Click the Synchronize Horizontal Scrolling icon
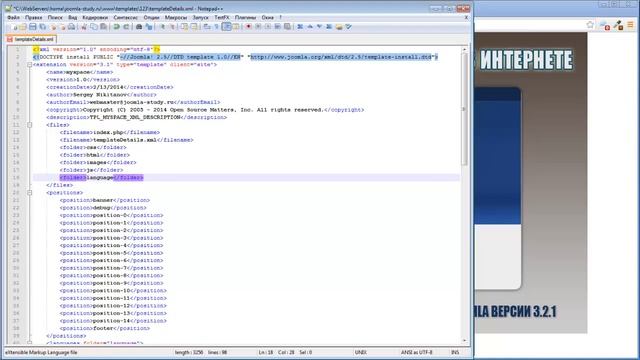 click(194, 27)
